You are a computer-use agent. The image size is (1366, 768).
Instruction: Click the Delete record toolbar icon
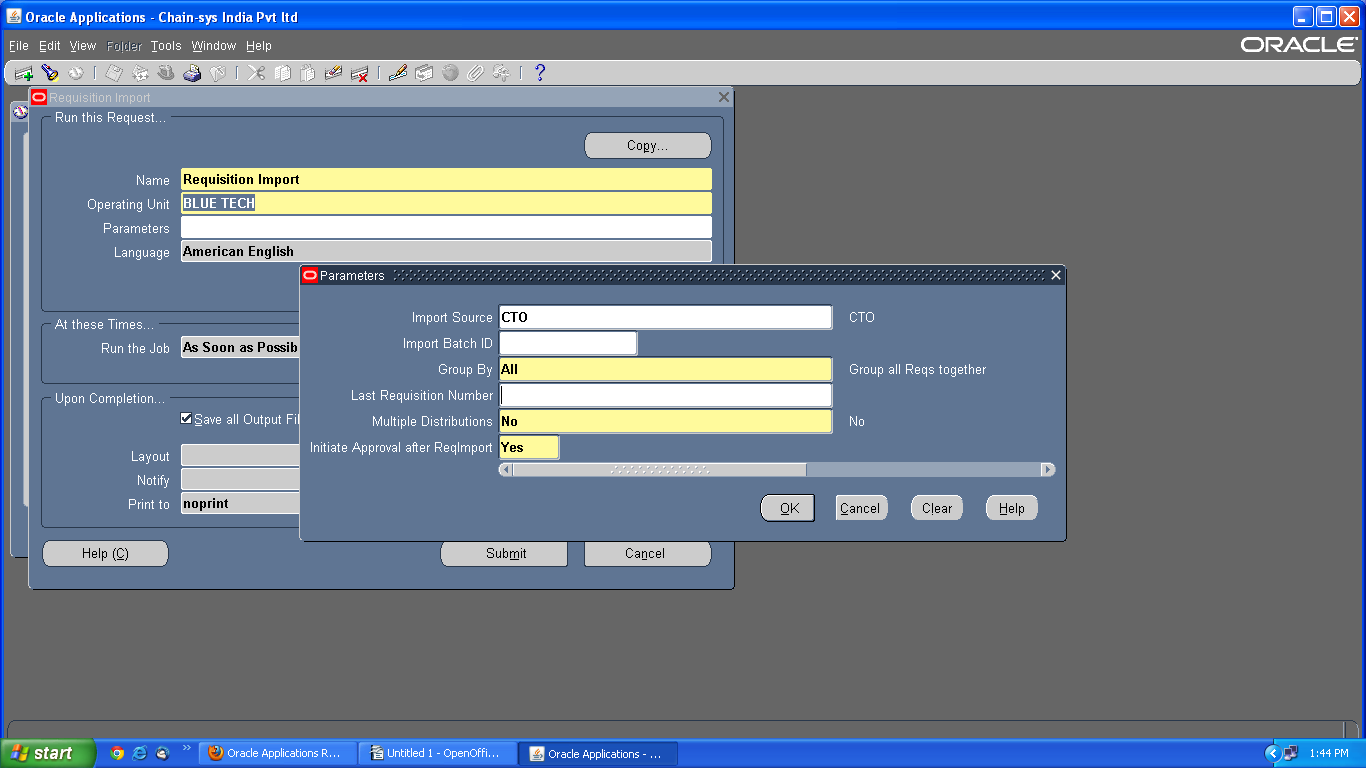click(x=360, y=73)
